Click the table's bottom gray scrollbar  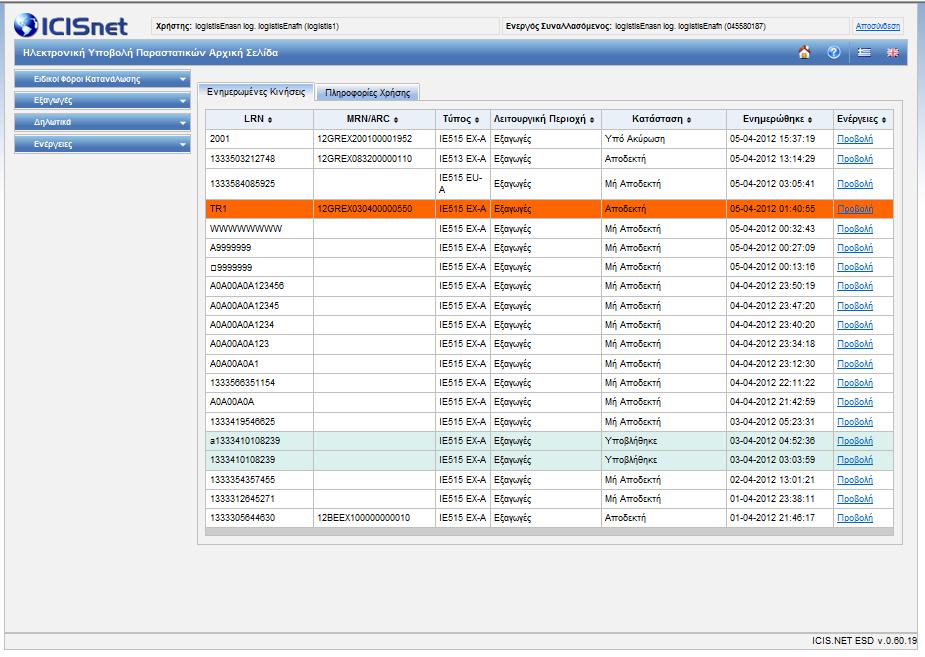click(x=549, y=532)
